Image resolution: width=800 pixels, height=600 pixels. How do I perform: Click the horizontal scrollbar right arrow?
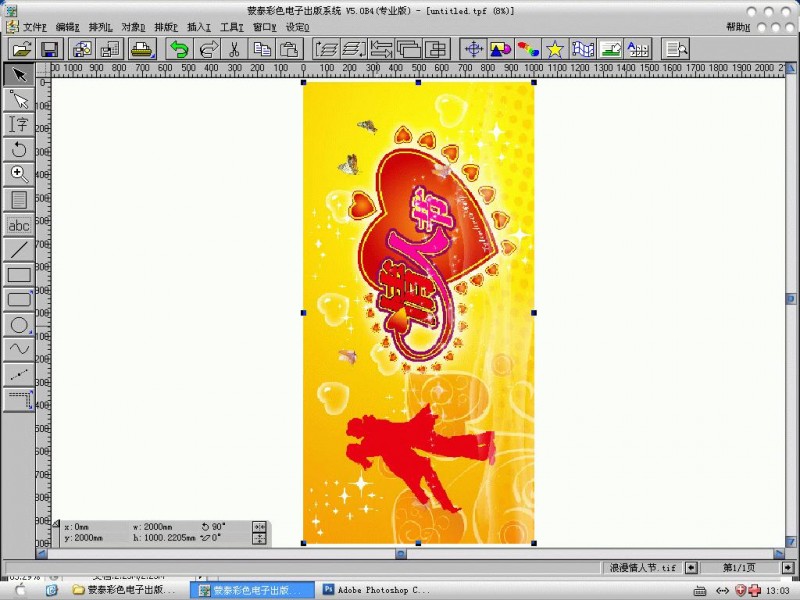[777, 552]
